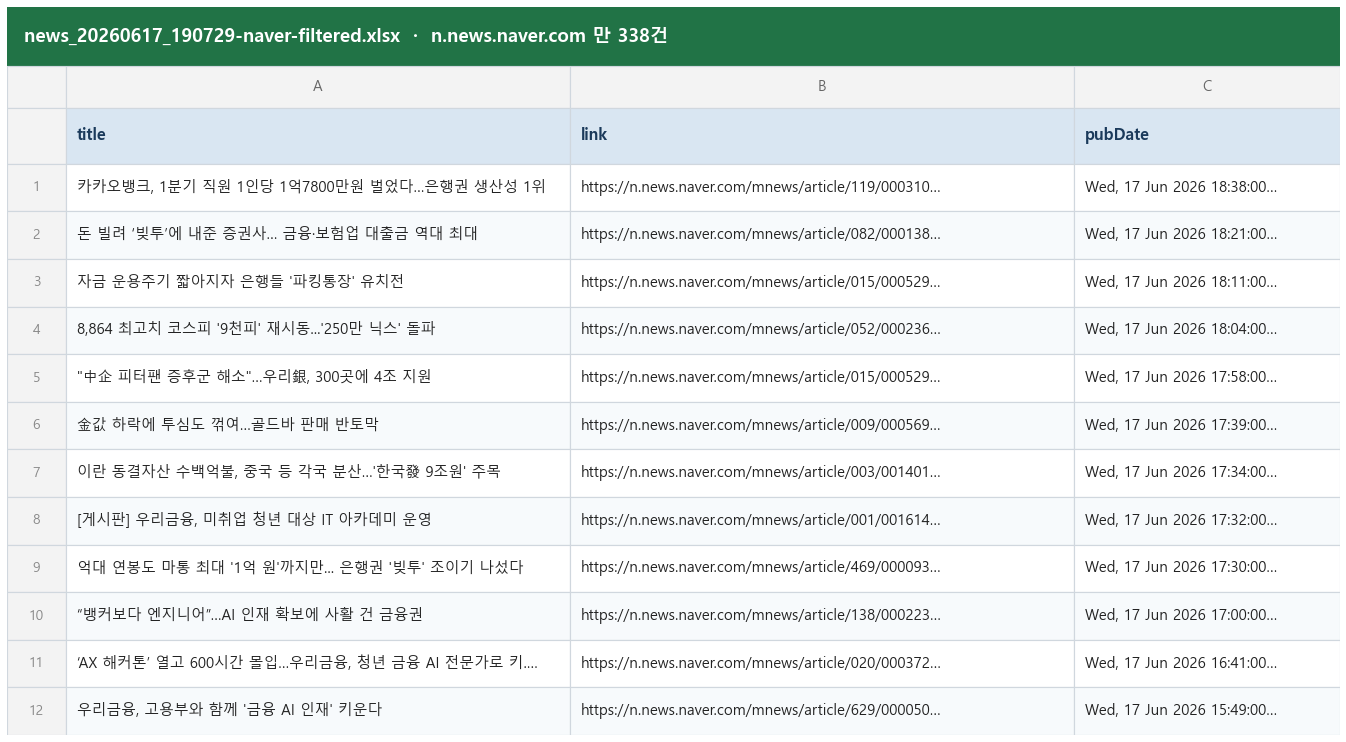Image resolution: width=1346 pixels, height=742 pixels.
Task: Select row number 5
Action: coord(37,377)
